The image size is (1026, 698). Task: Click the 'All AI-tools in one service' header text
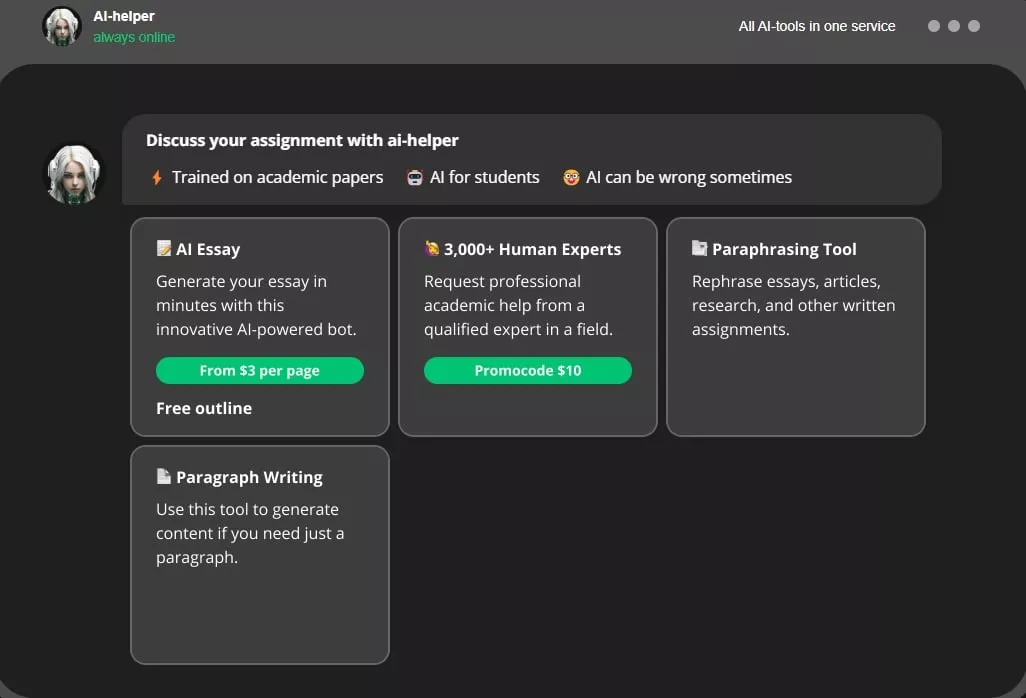click(x=817, y=26)
